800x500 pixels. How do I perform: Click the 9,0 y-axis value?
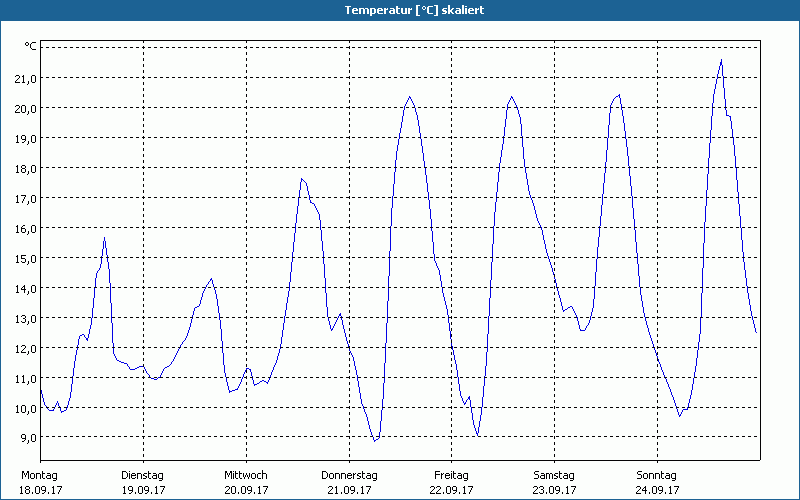[28, 438]
